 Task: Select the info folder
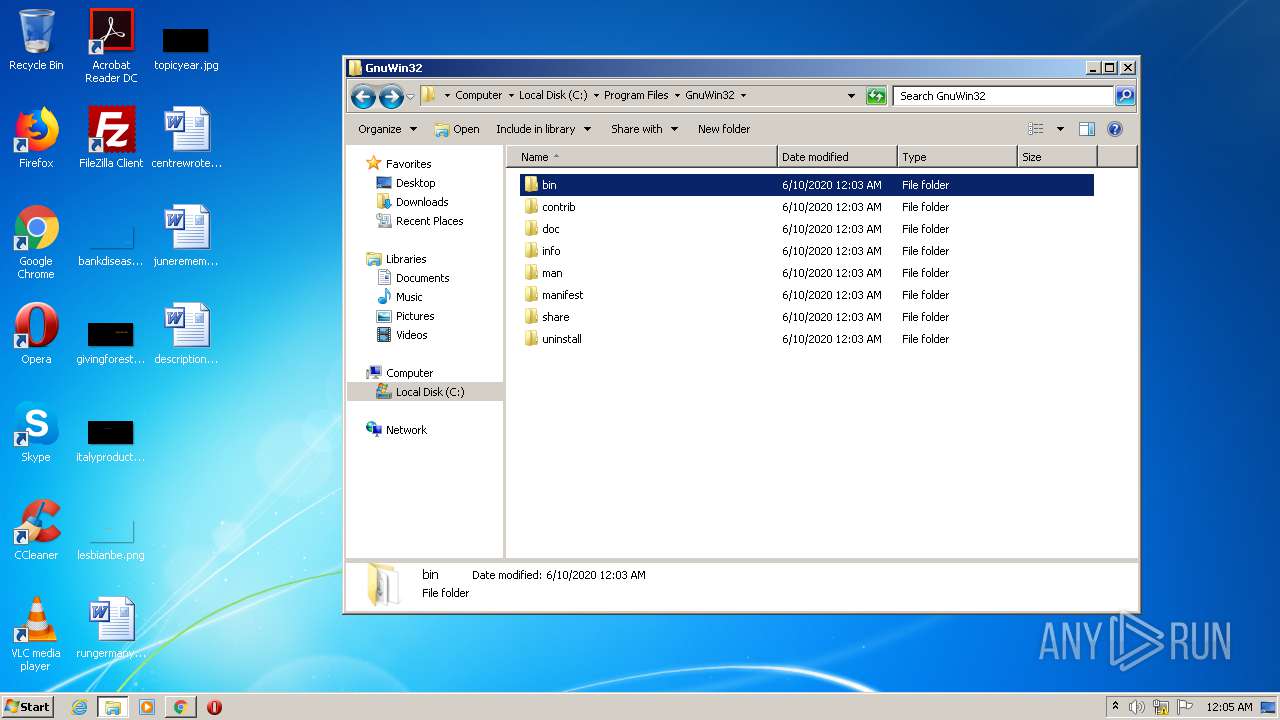click(x=806, y=251)
